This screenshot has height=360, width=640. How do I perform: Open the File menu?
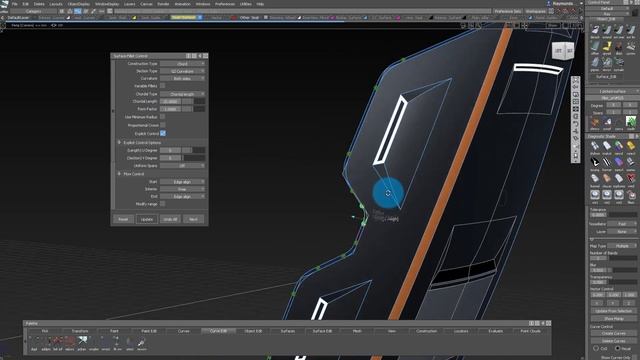pos(15,4)
